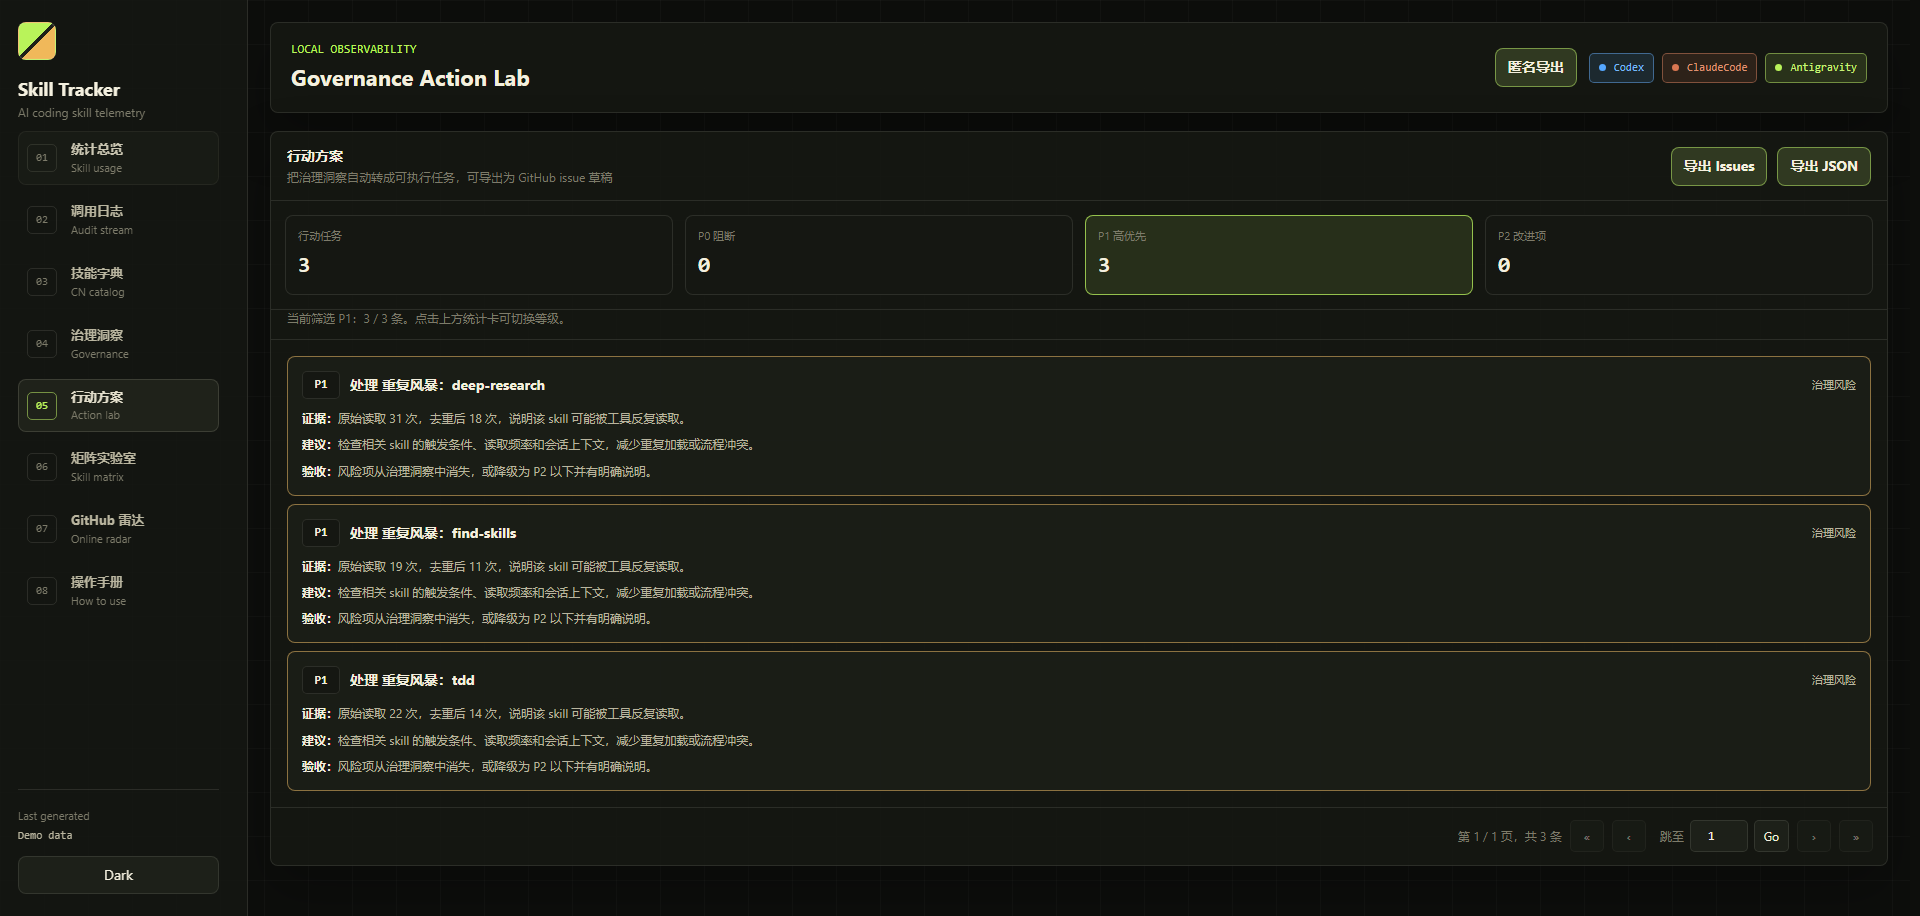Click evidence line 原始读取 22 次

point(496,714)
